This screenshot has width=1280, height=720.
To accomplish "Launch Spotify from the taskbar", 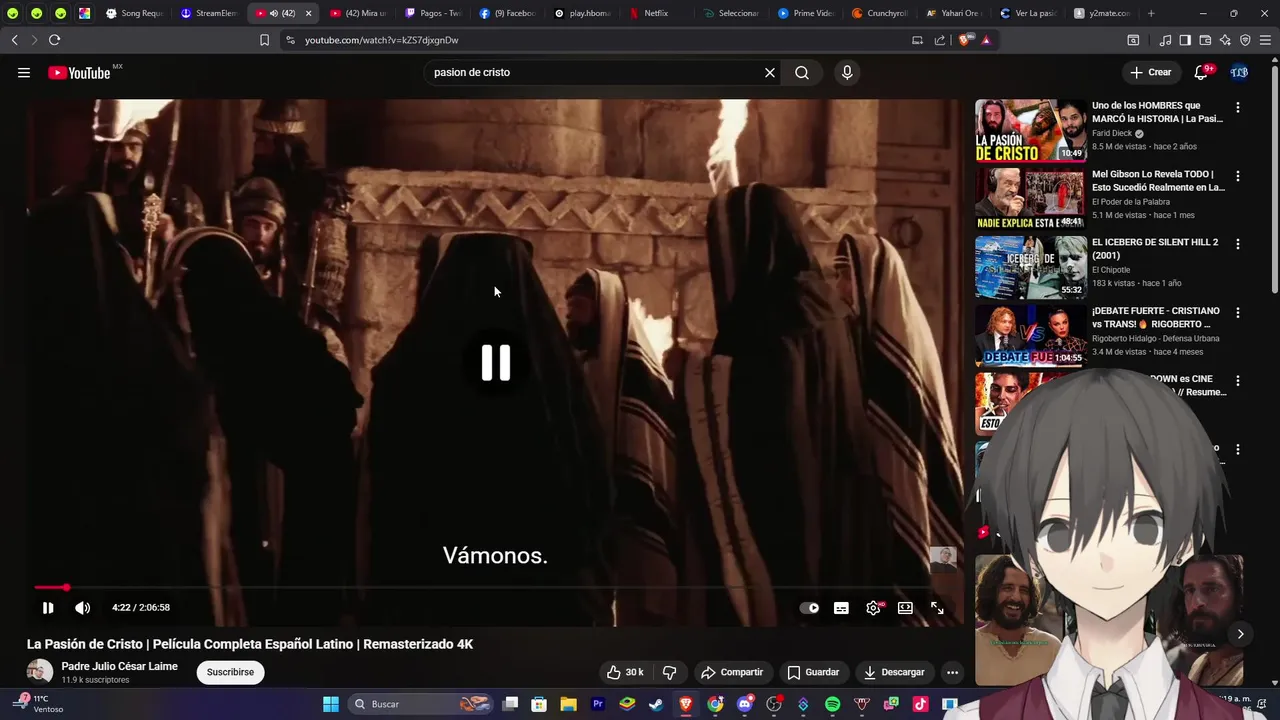I will pyautogui.click(x=832, y=704).
